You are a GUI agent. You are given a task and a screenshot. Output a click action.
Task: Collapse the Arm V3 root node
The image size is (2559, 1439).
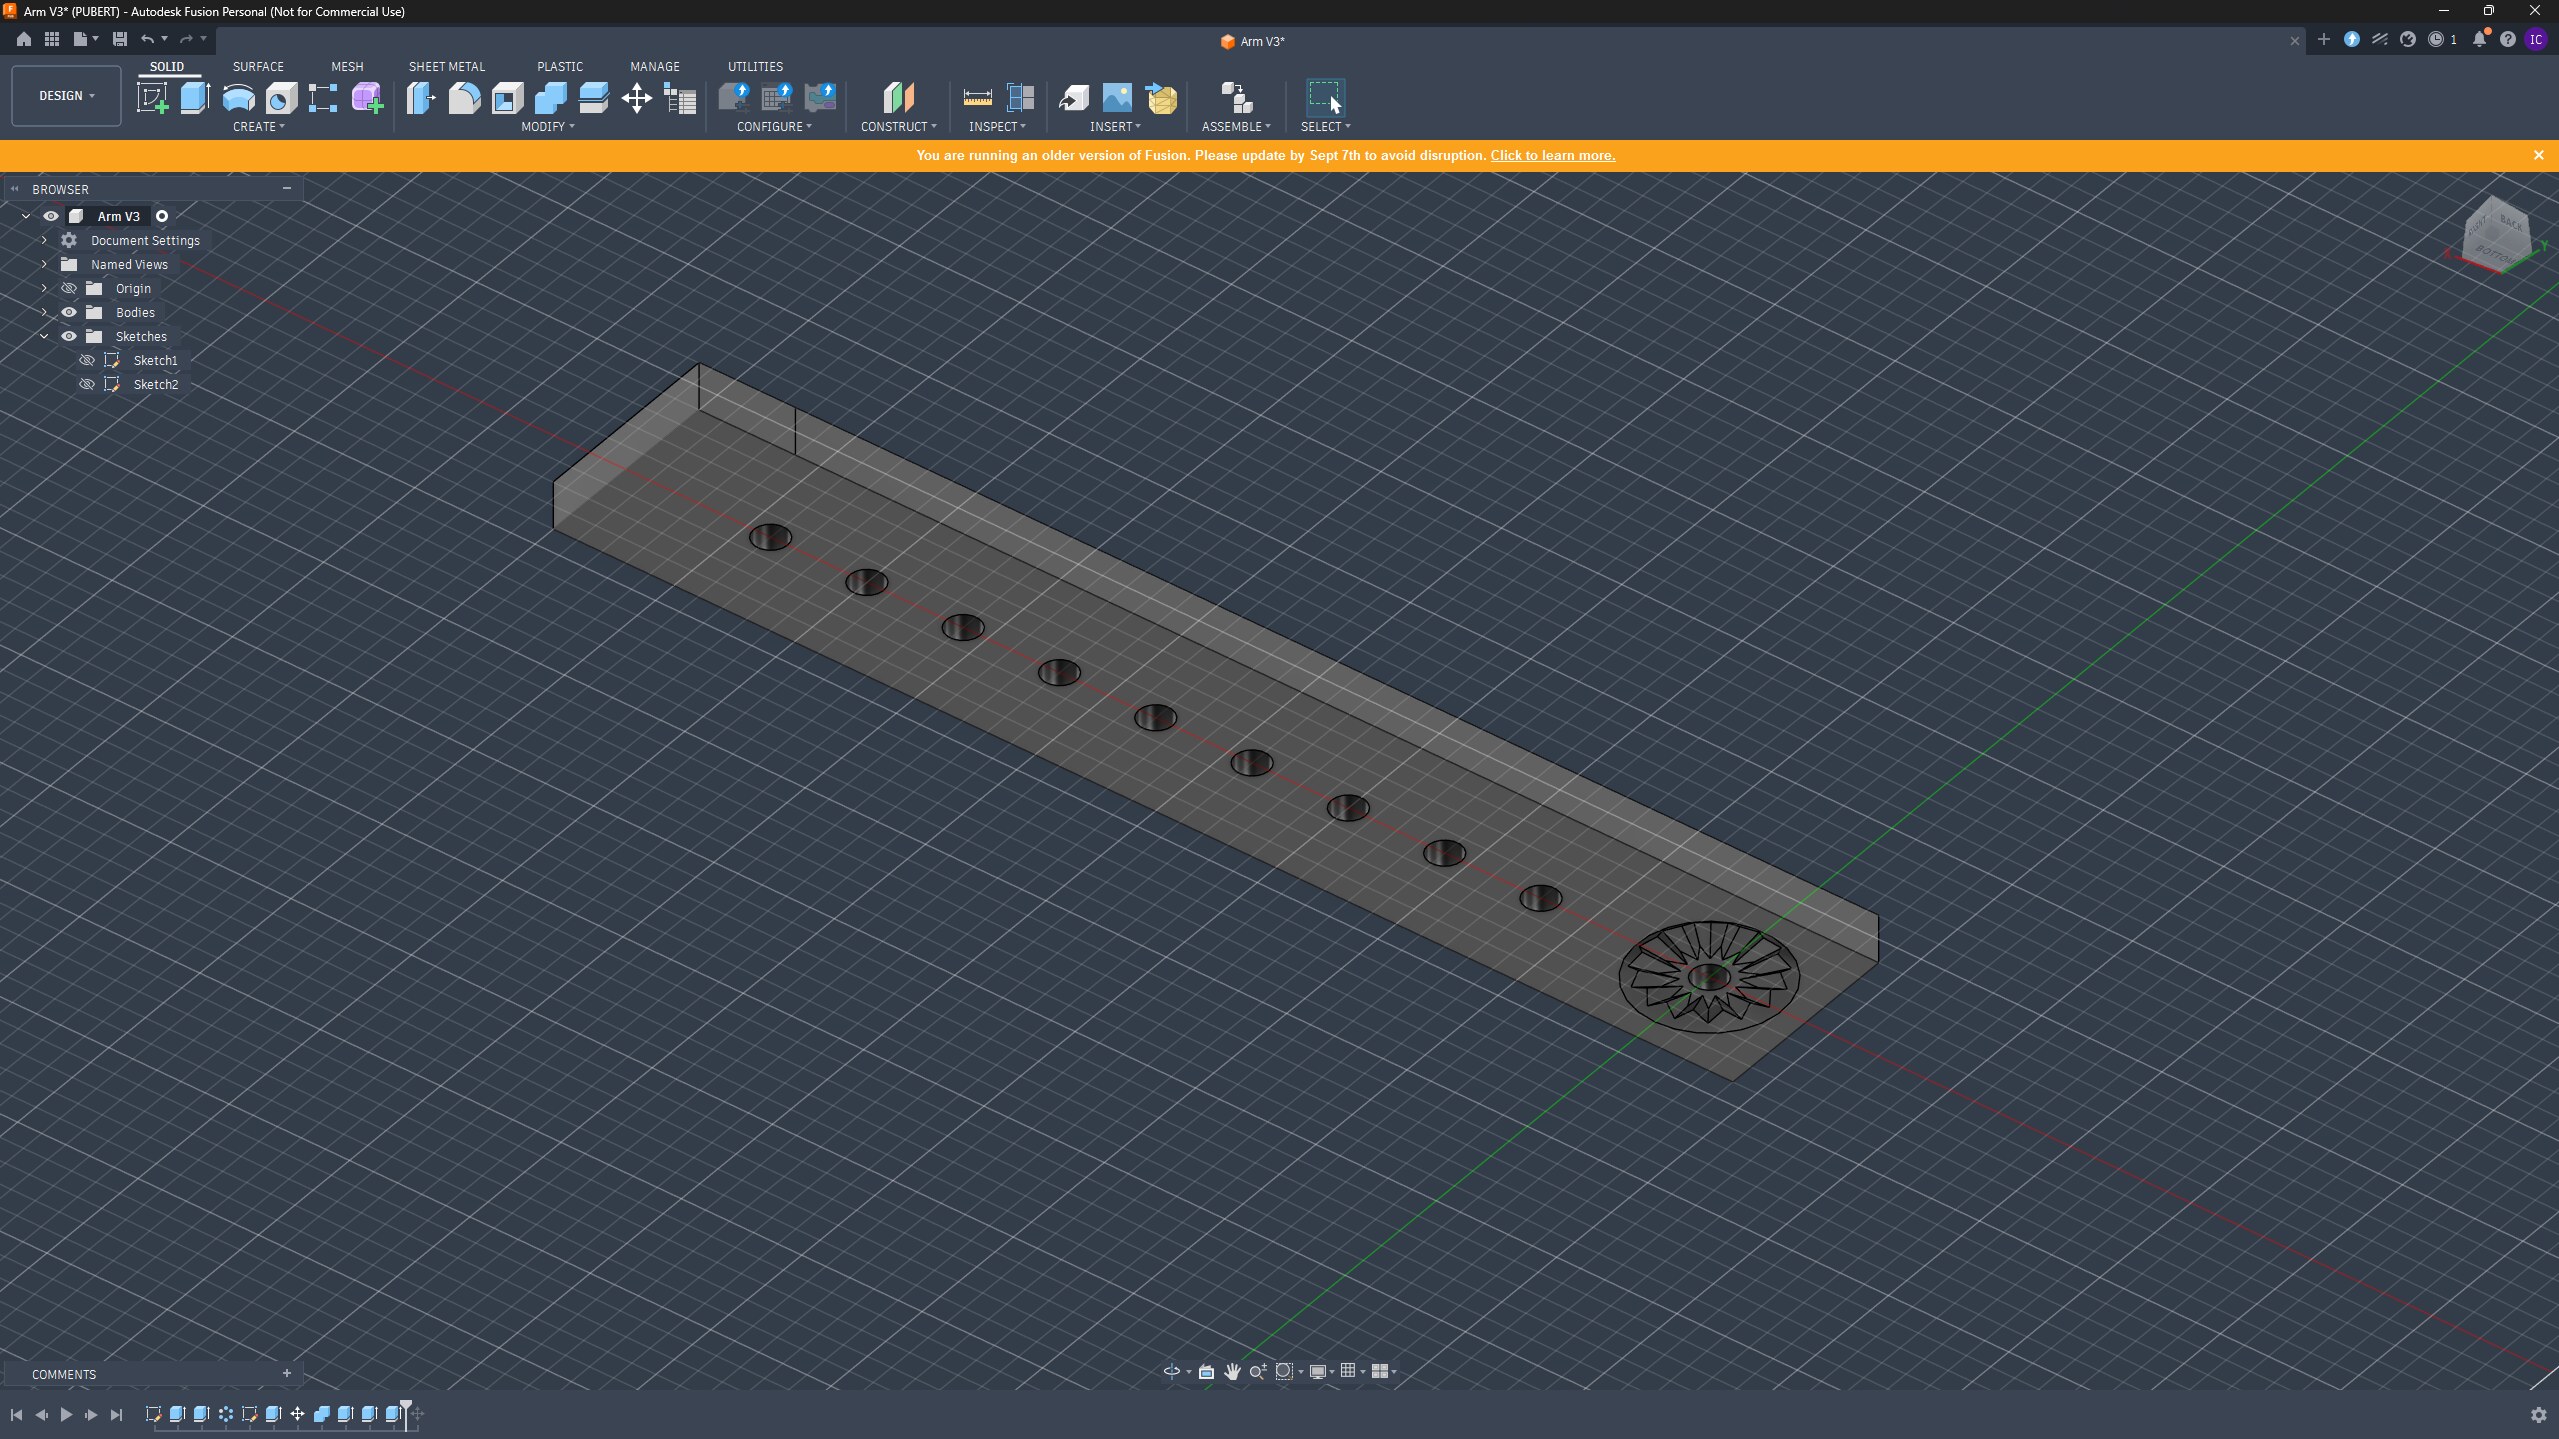pos(26,216)
